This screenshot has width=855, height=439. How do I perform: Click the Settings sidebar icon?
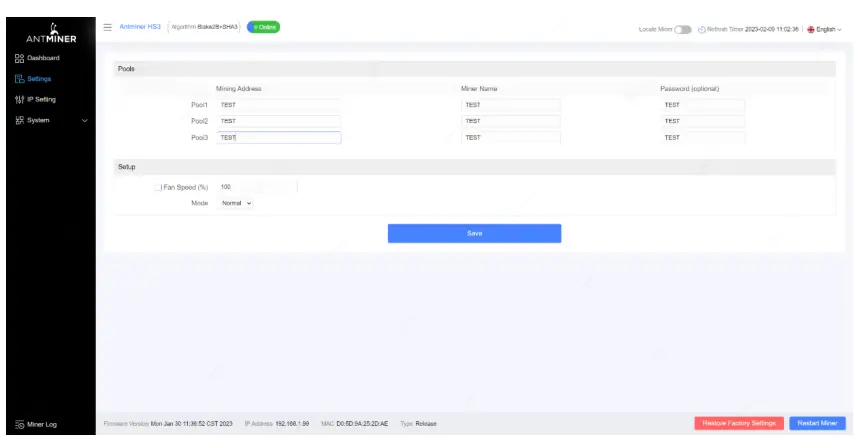click(x=19, y=79)
